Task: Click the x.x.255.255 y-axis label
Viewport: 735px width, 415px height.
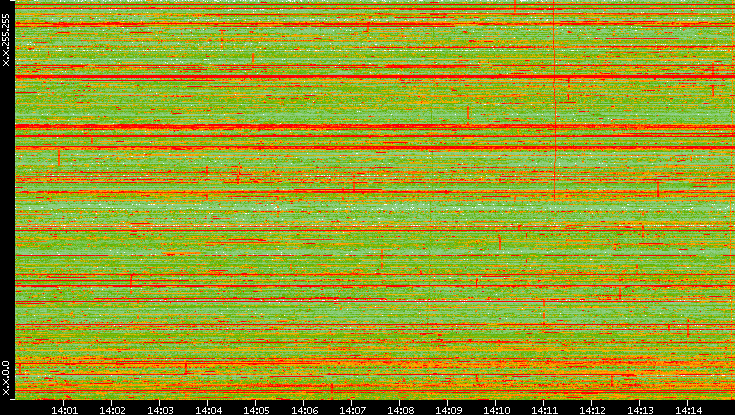Action: pos(6,40)
